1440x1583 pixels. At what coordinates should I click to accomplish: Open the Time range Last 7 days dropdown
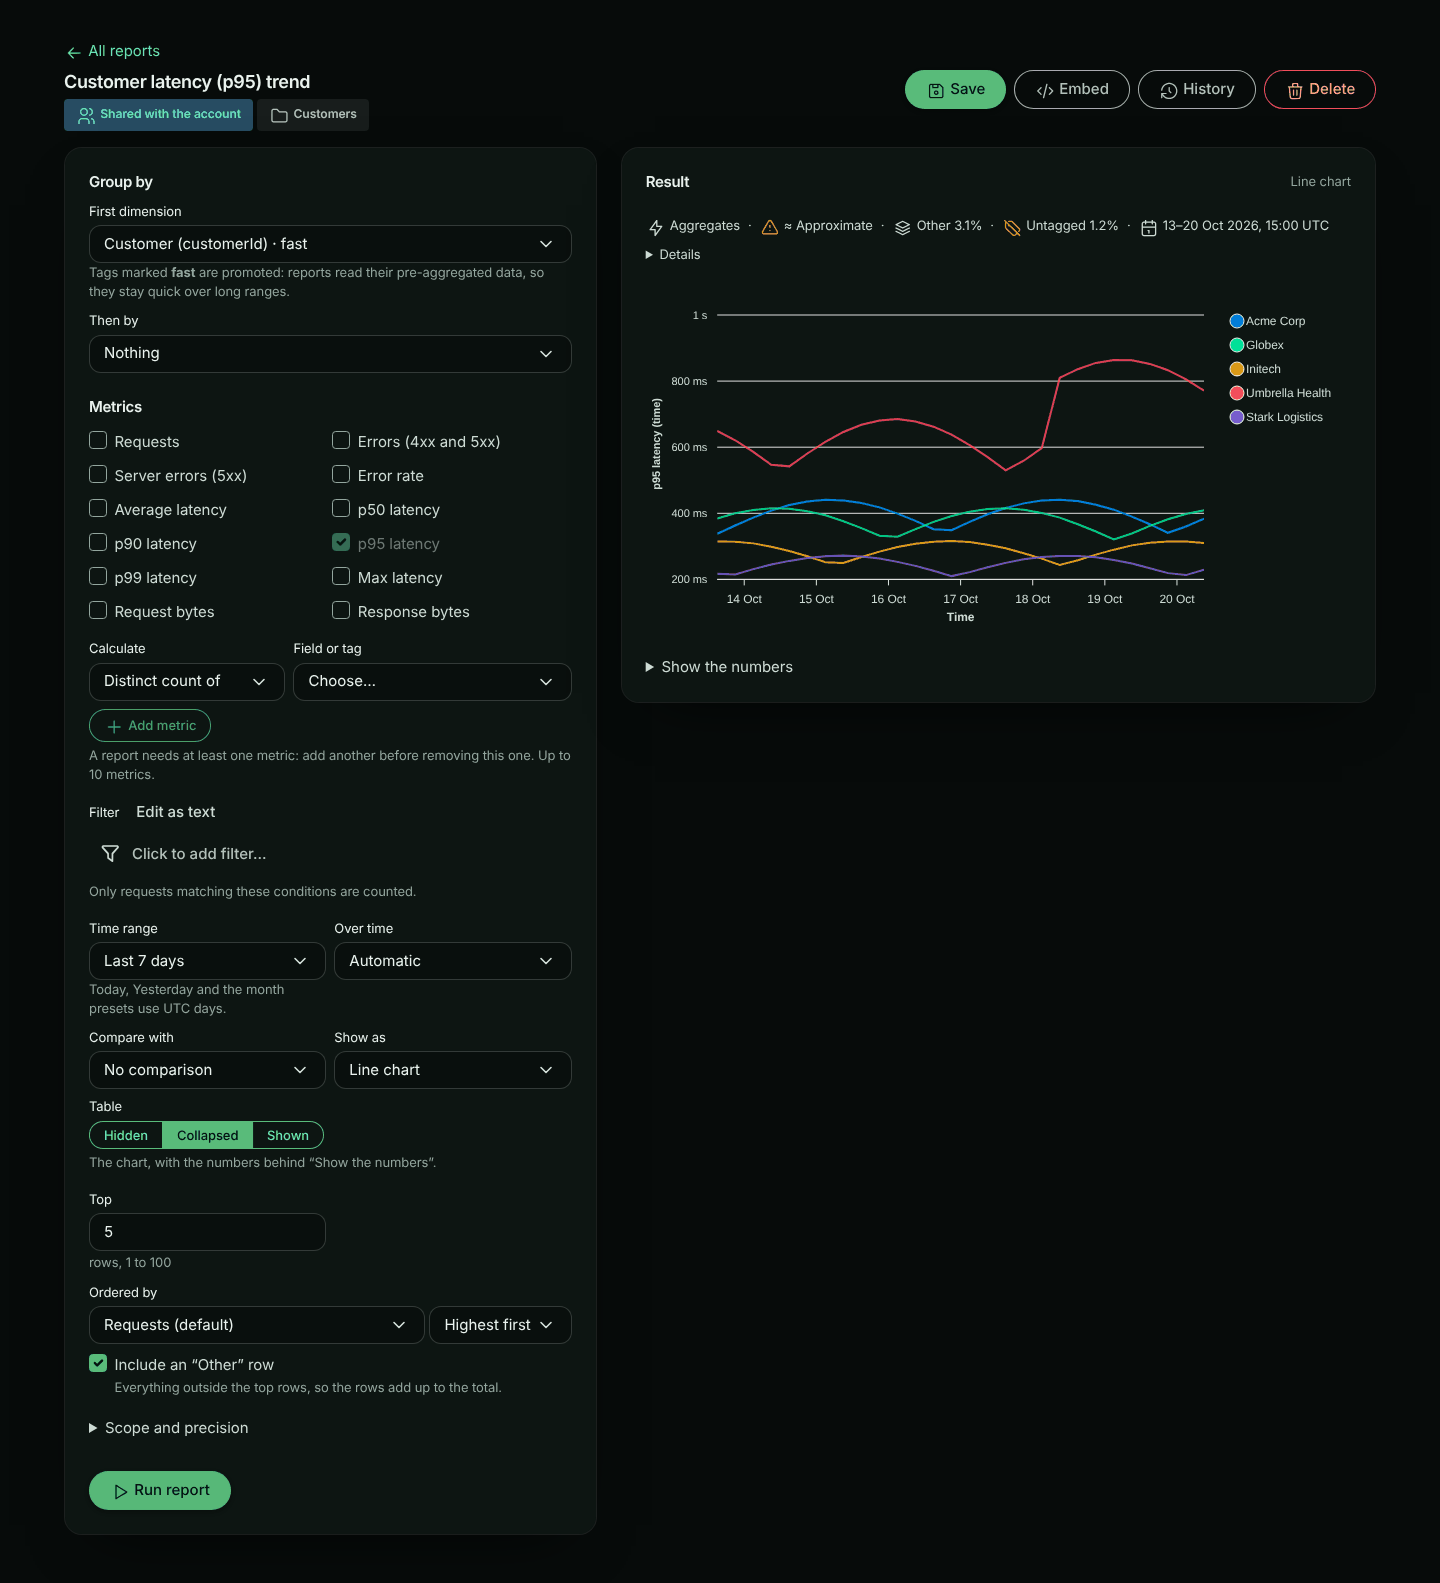pos(207,961)
